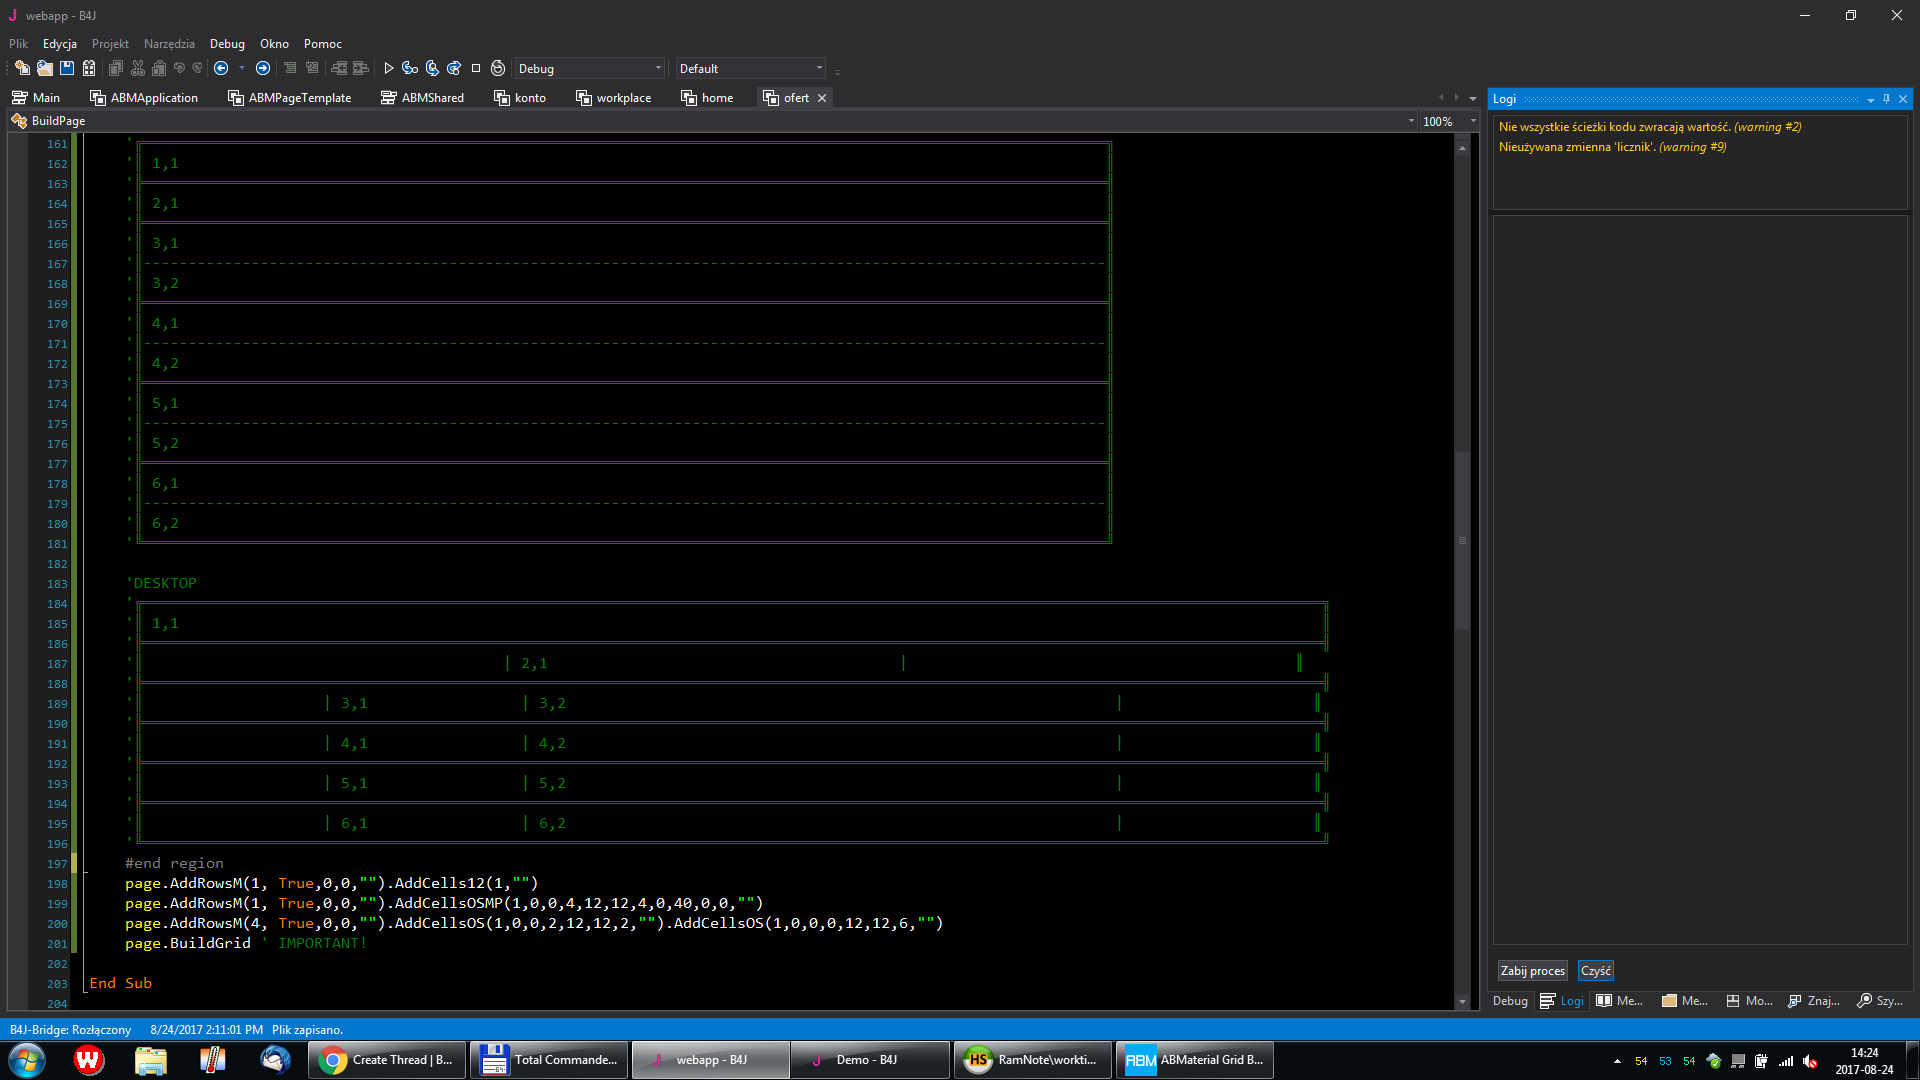Click the Run (play) toolbar button
The image size is (1920, 1080).
click(x=389, y=68)
